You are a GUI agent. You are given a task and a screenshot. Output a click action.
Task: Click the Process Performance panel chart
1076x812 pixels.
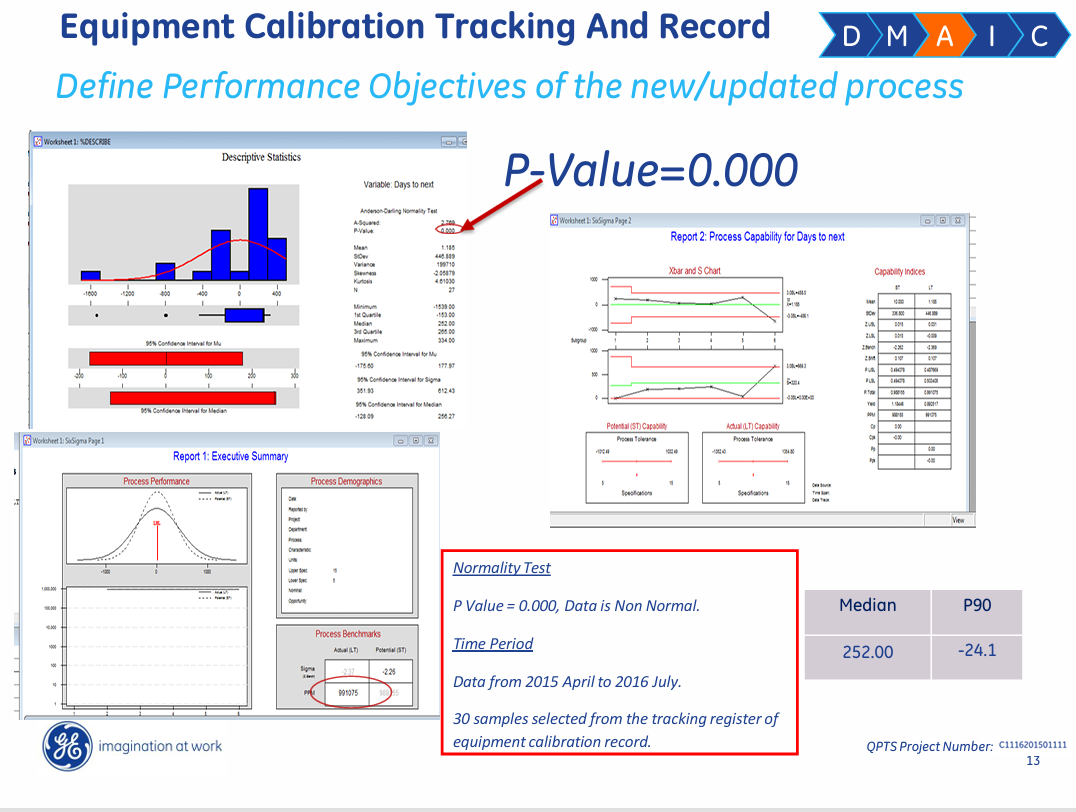click(157, 525)
